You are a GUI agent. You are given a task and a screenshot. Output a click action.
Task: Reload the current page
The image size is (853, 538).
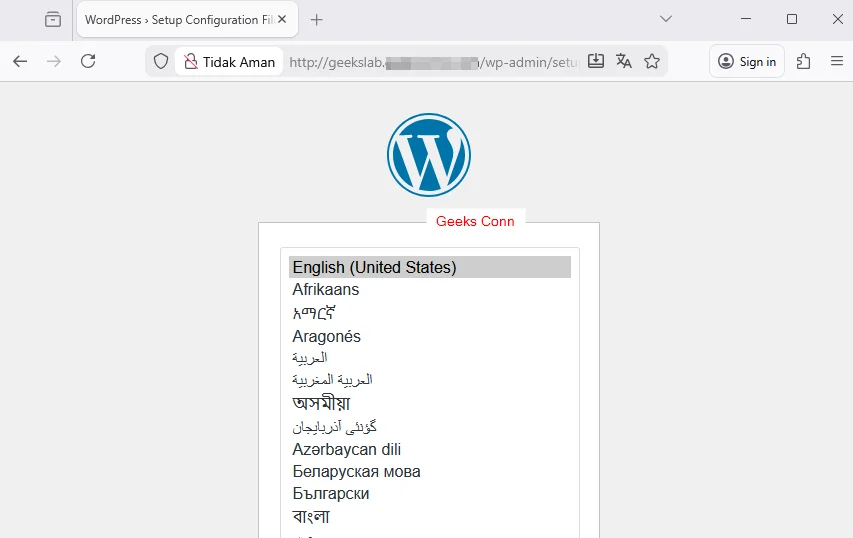point(88,61)
